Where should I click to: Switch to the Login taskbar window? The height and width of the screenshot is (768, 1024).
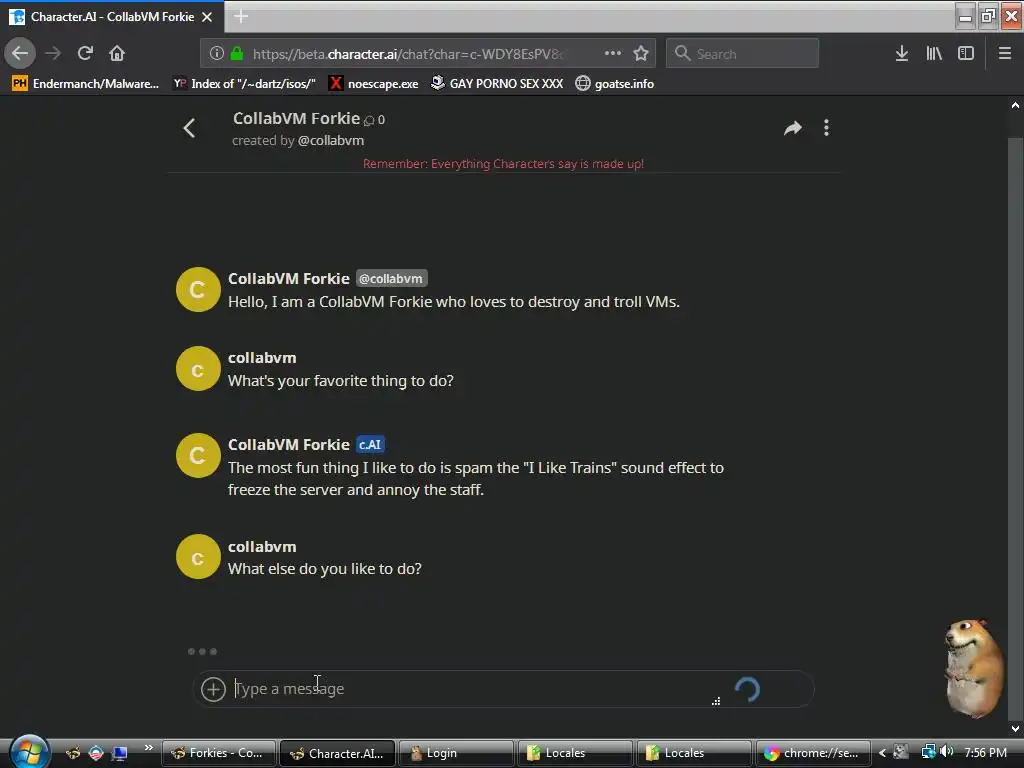(x=456, y=753)
